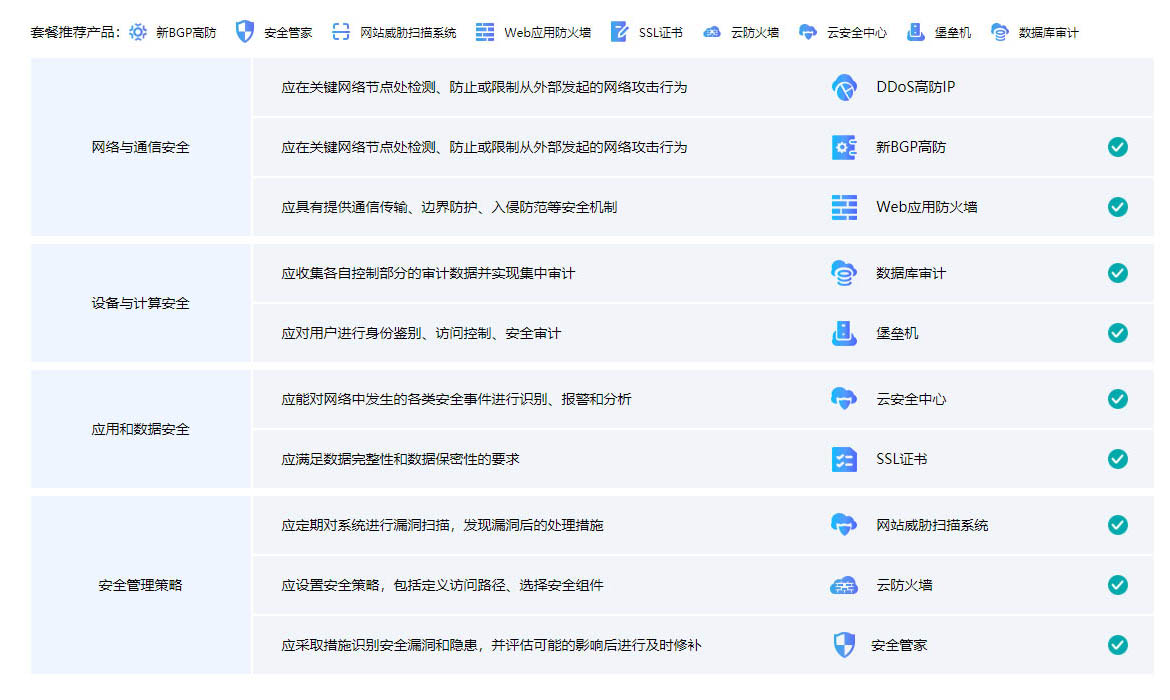1170x700 pixels.
Task: Click the 网站威胁扫描系统 scan icon in top bar
Action: pyautogui.click(x=341, y=31)
